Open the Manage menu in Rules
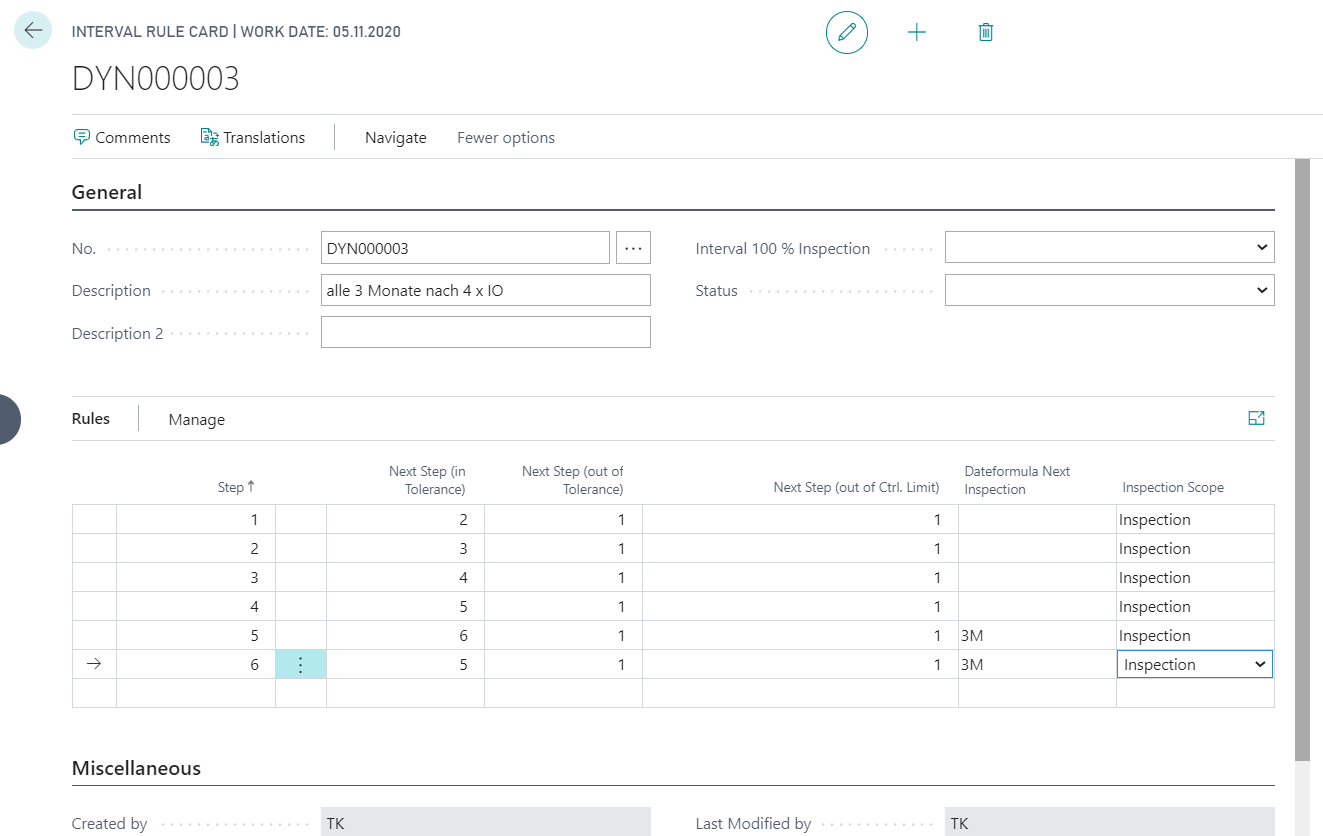This screenshot has height=836, width=1323. pos(197,420)
